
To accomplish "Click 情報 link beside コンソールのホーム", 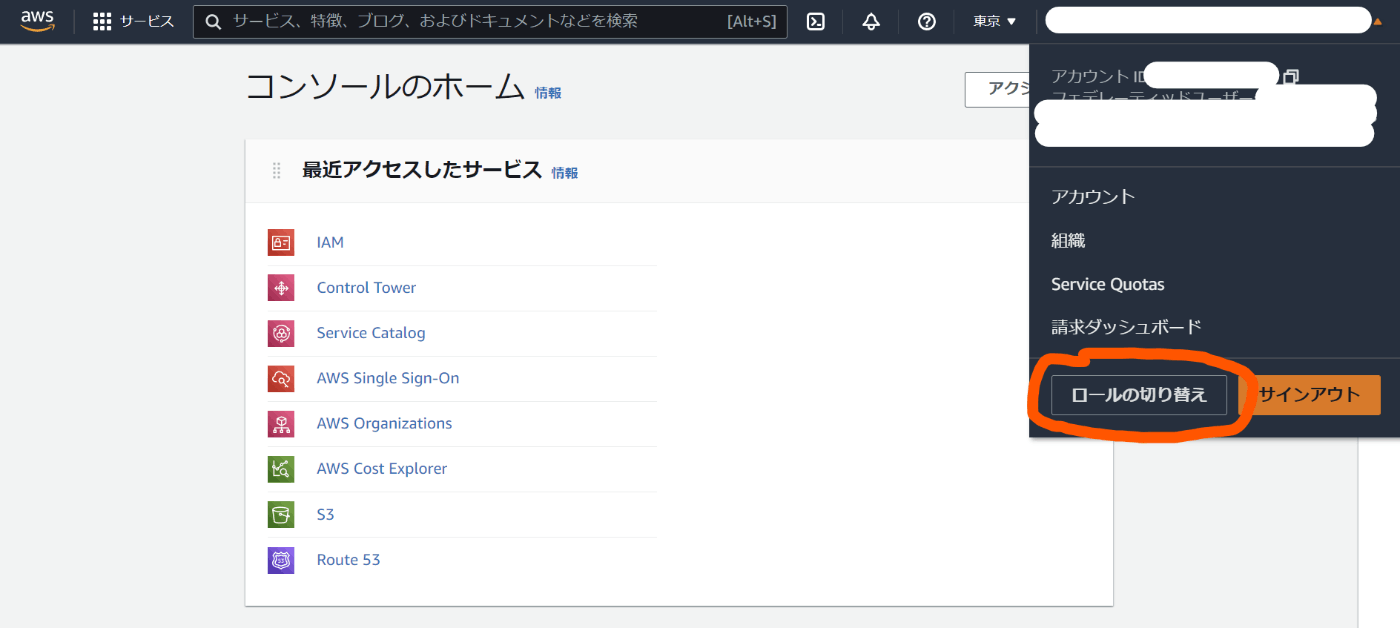I will [548, 93].
